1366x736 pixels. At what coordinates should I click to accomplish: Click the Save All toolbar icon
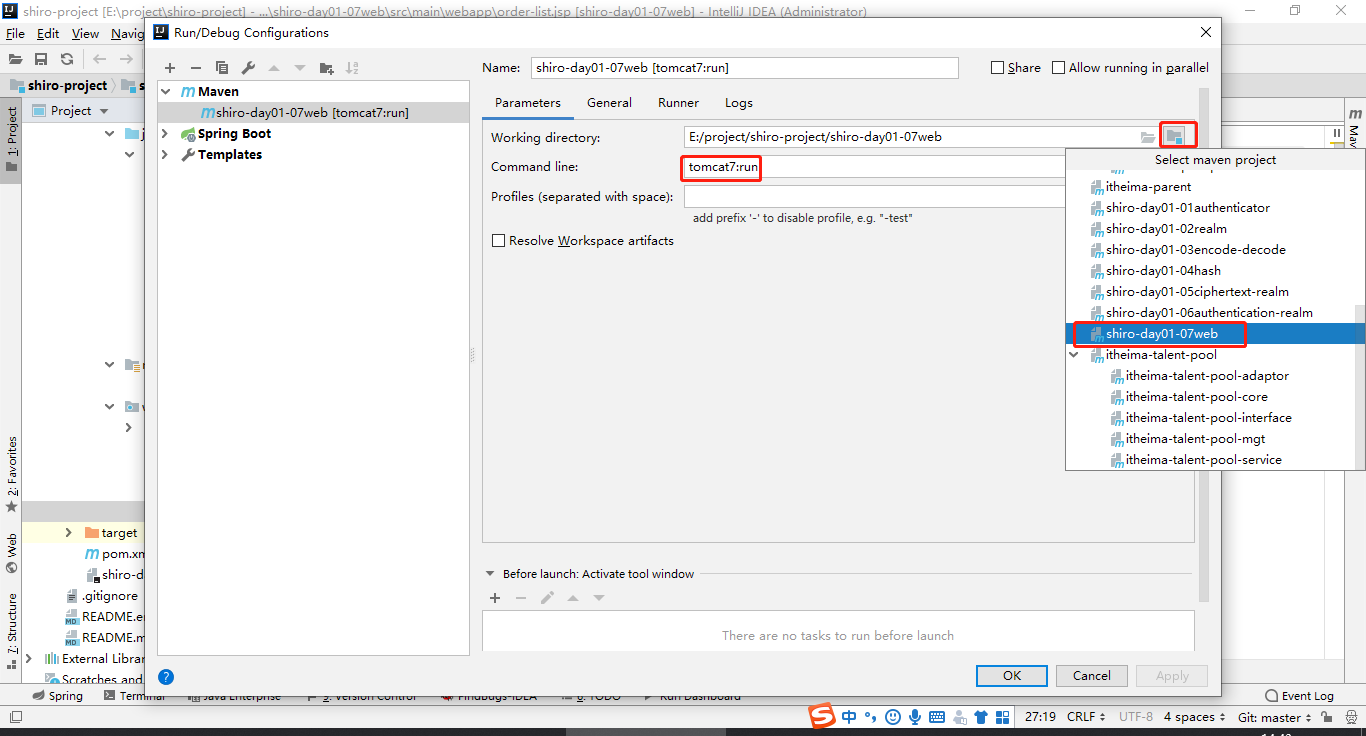pos(41,60)
